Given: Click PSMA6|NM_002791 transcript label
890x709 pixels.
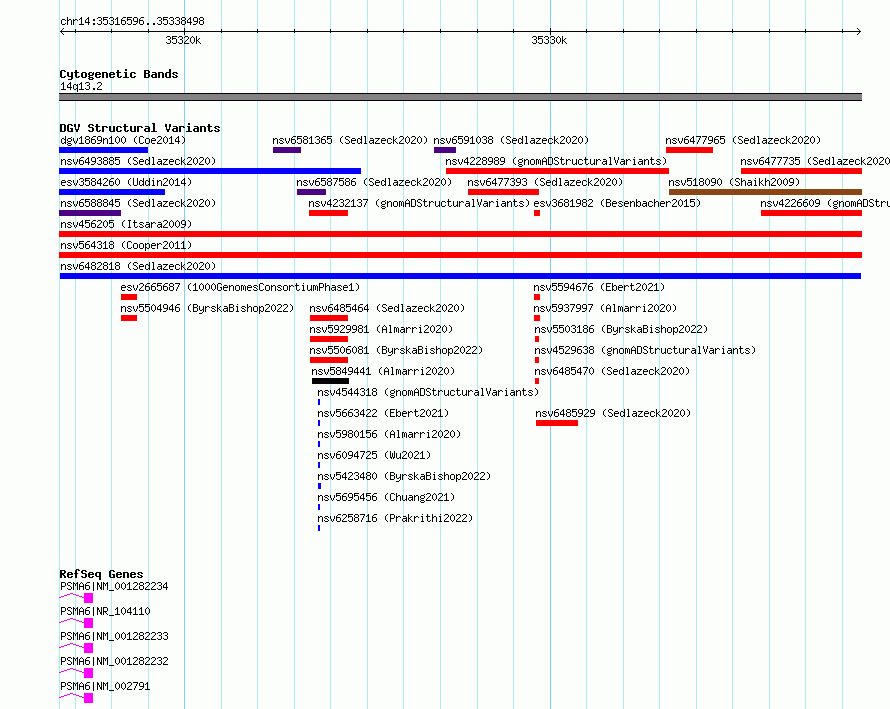Looking at the screenshot, I should (x=105, y=686).
